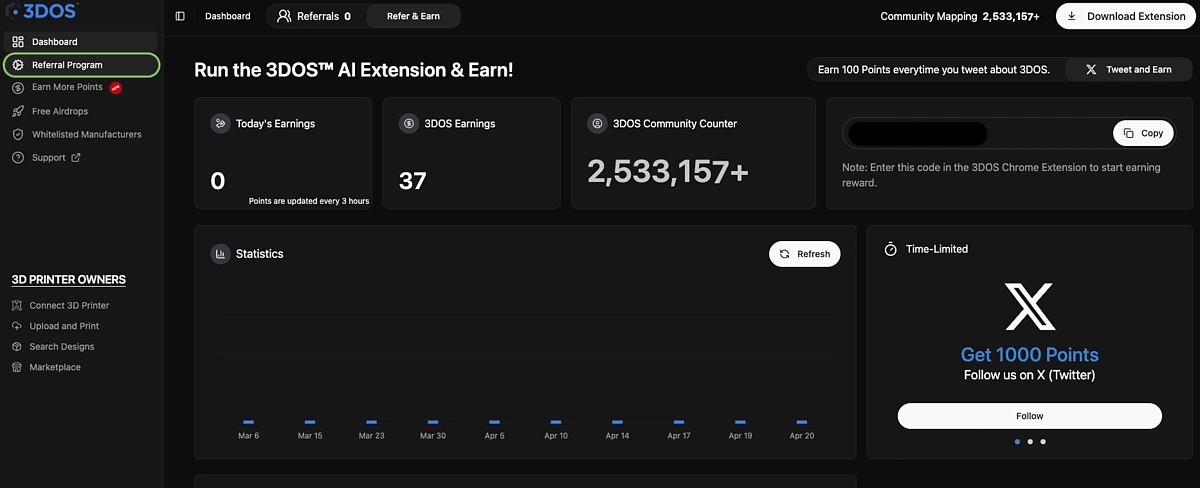Screen dimensions: 1200x488
Task: Click the Time-Limited stopwatch icon
Action: tap(891, 249)
